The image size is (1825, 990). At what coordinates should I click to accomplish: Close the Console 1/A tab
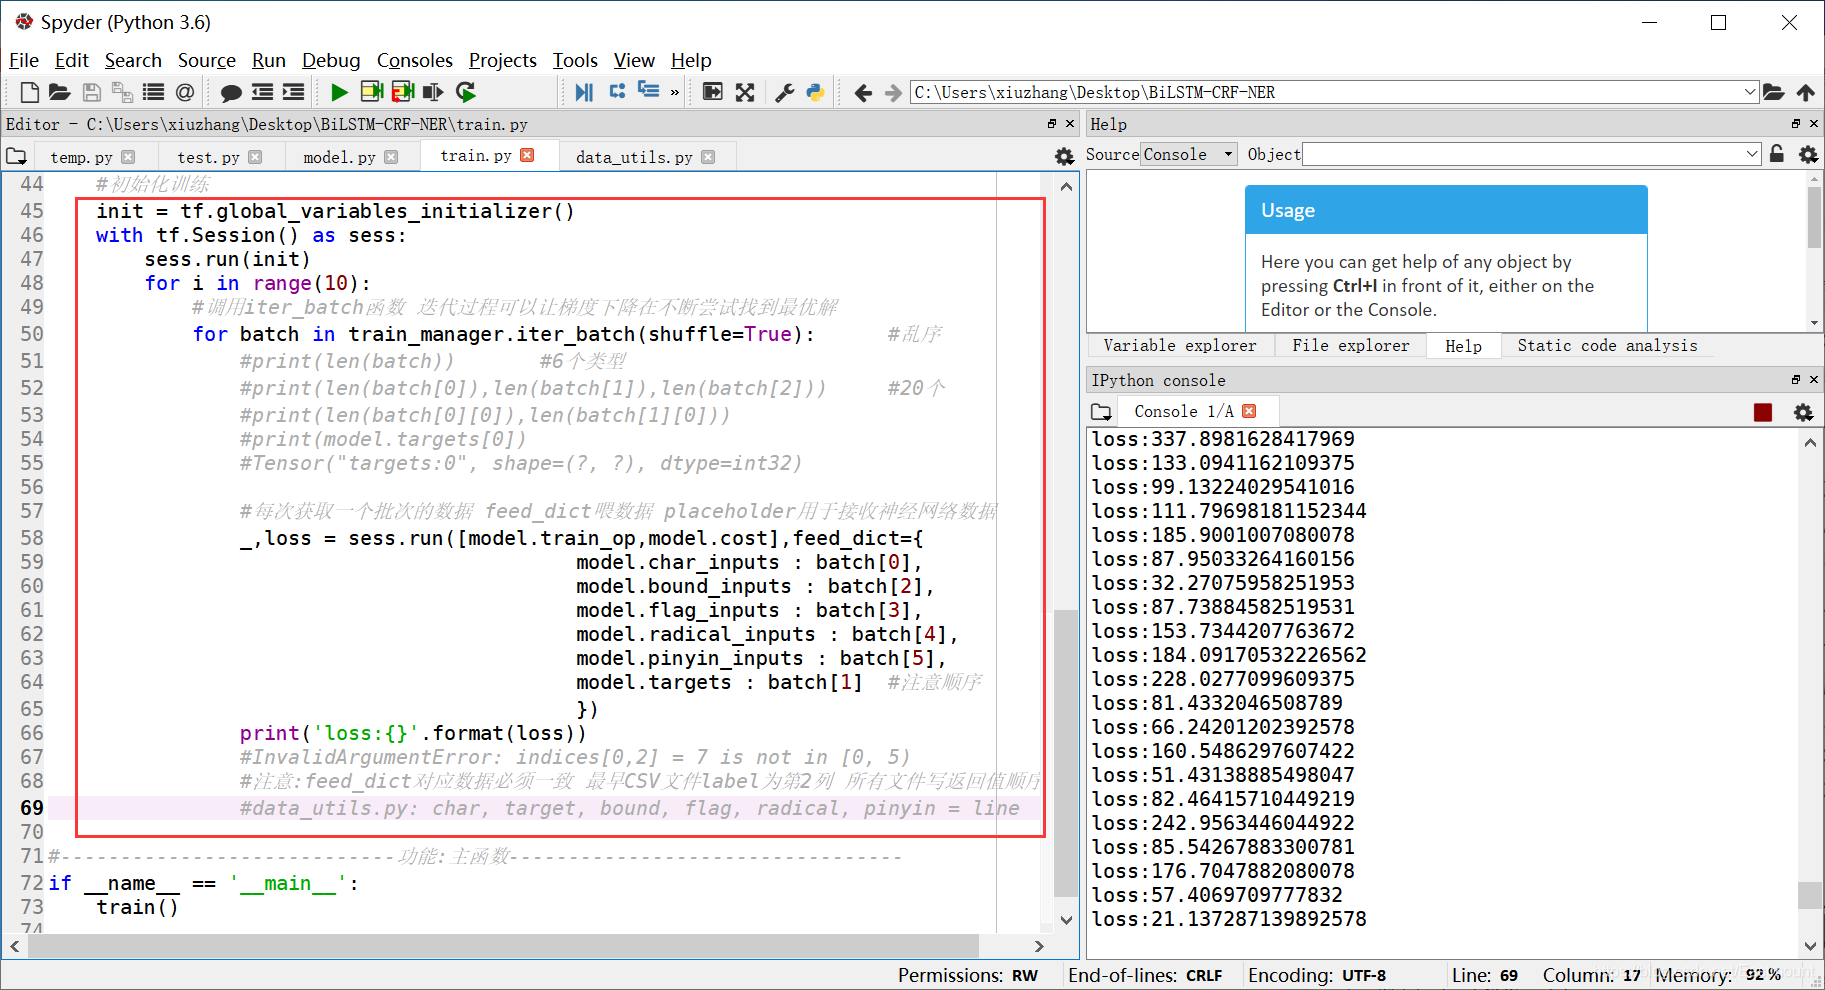coord(1249,411)
